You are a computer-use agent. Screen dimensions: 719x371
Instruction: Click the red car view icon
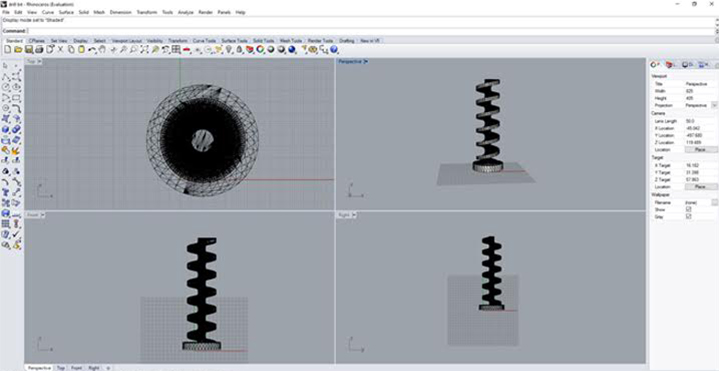[x=187, y=49]
